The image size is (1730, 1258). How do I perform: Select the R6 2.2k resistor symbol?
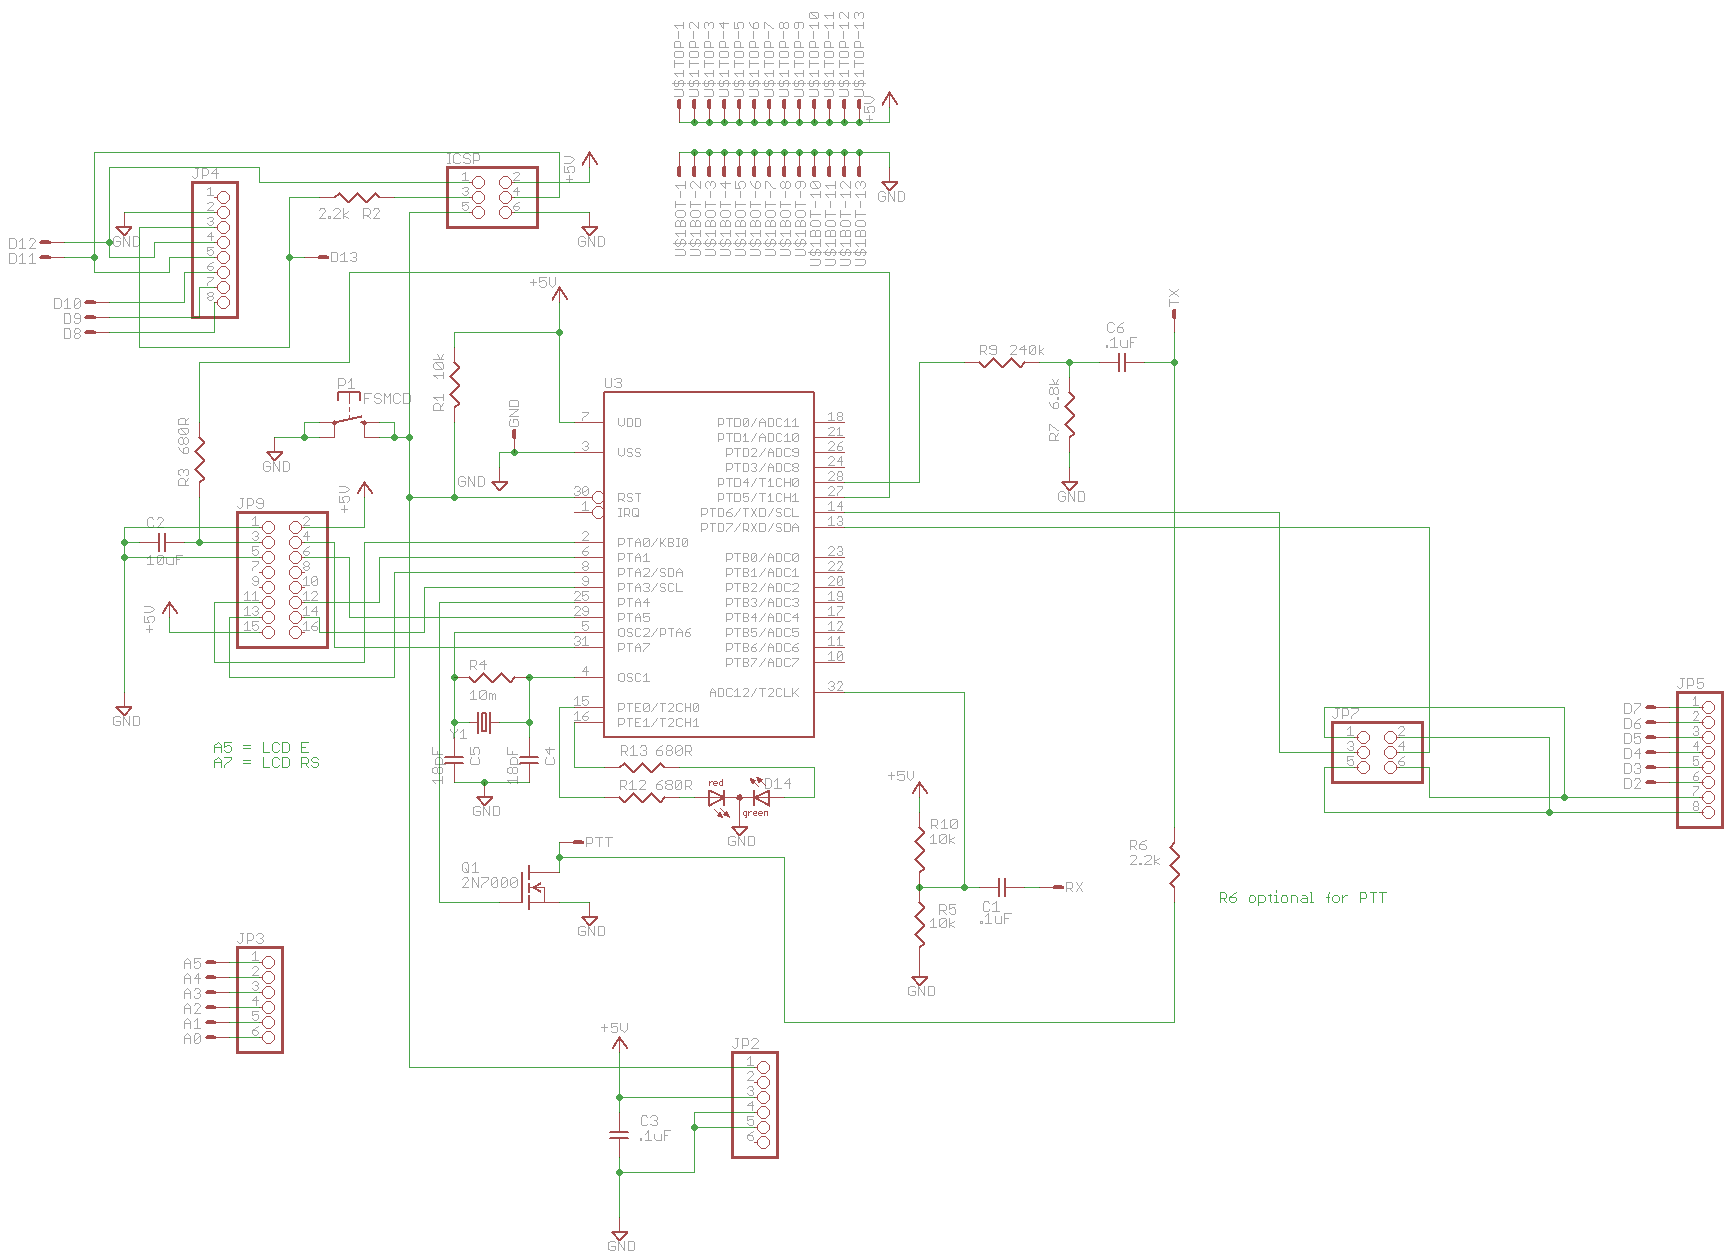[1174, 867]
